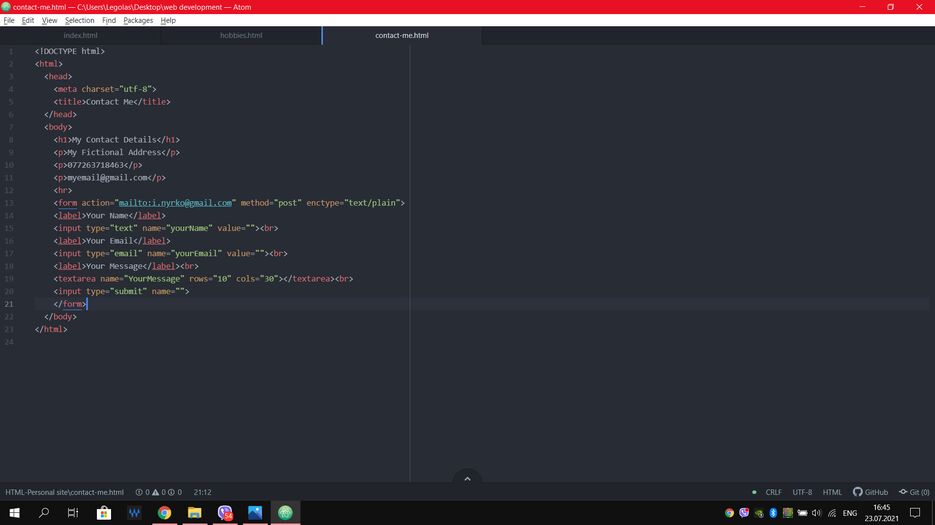Click the title "Contact Me" line
935x525 pixels.
(x=112, y=101)
